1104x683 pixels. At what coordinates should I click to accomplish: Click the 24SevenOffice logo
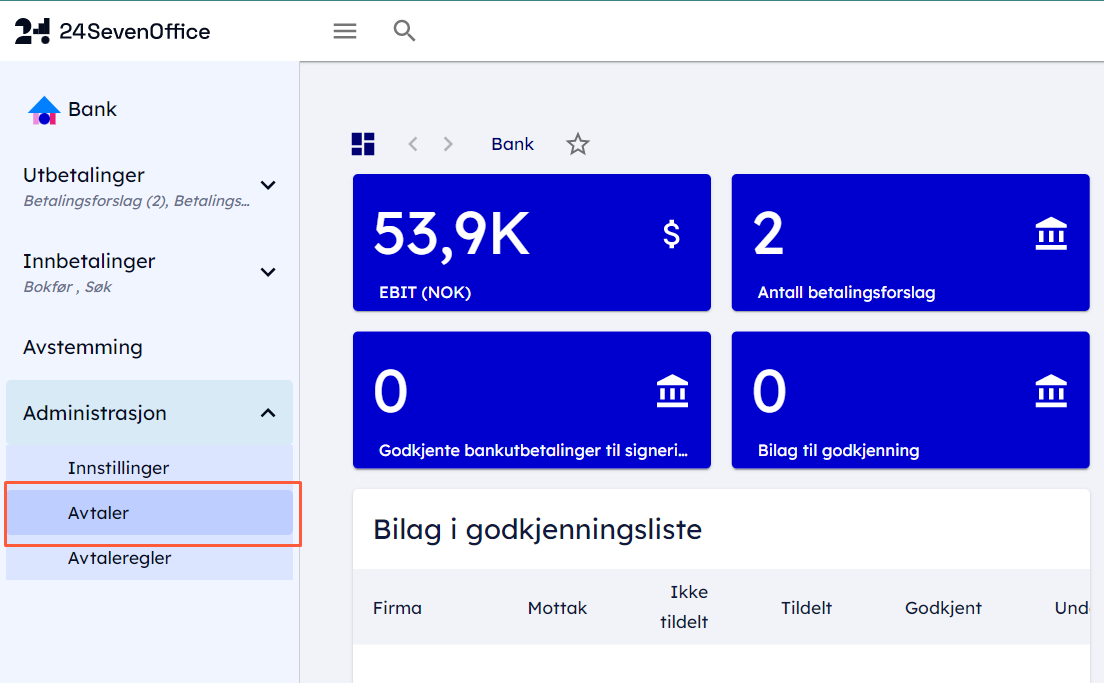[x=112, y=32]
